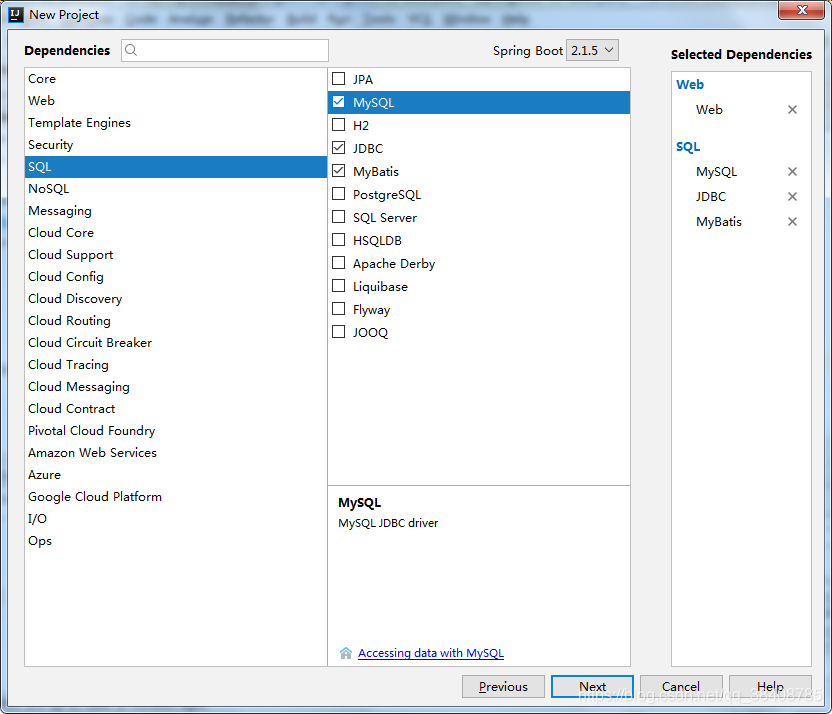This screenshot has width=832, height=714.
Task: Remove JDBC from selected dependencies
Action: [x=792, y=196]
